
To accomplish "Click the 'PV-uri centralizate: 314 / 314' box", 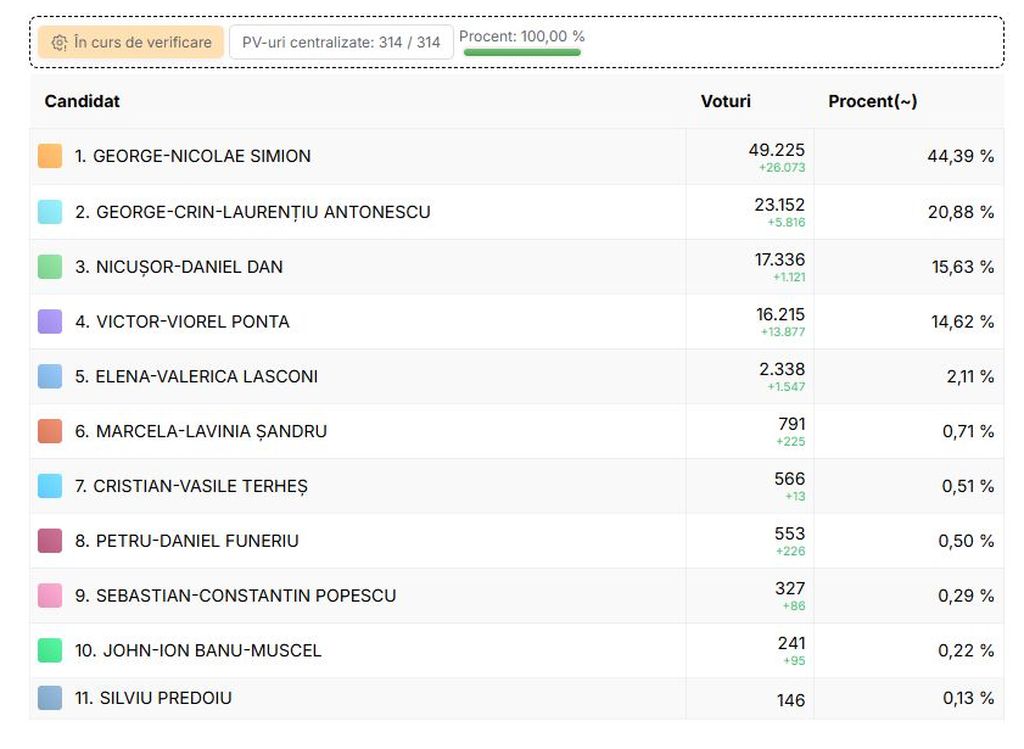I will coord(341,42).
